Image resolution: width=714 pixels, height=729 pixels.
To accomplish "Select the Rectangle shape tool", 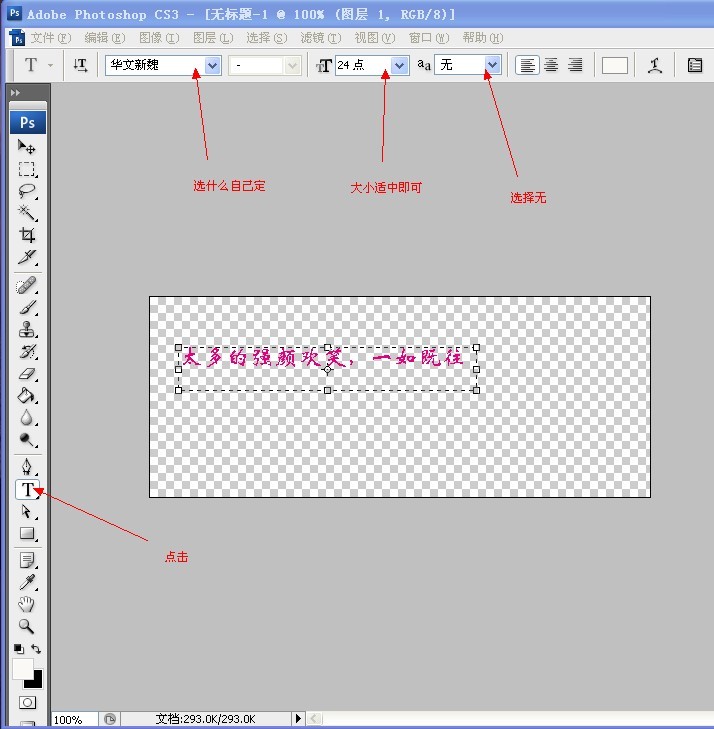I will tap(26, 533).
